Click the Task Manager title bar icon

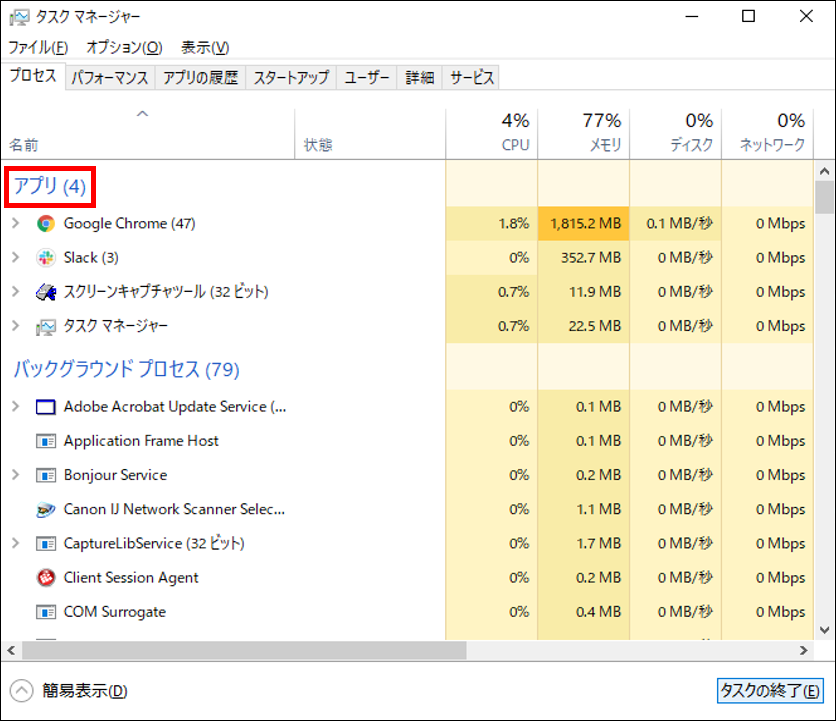pyautogui.click(x=19, y=18)
